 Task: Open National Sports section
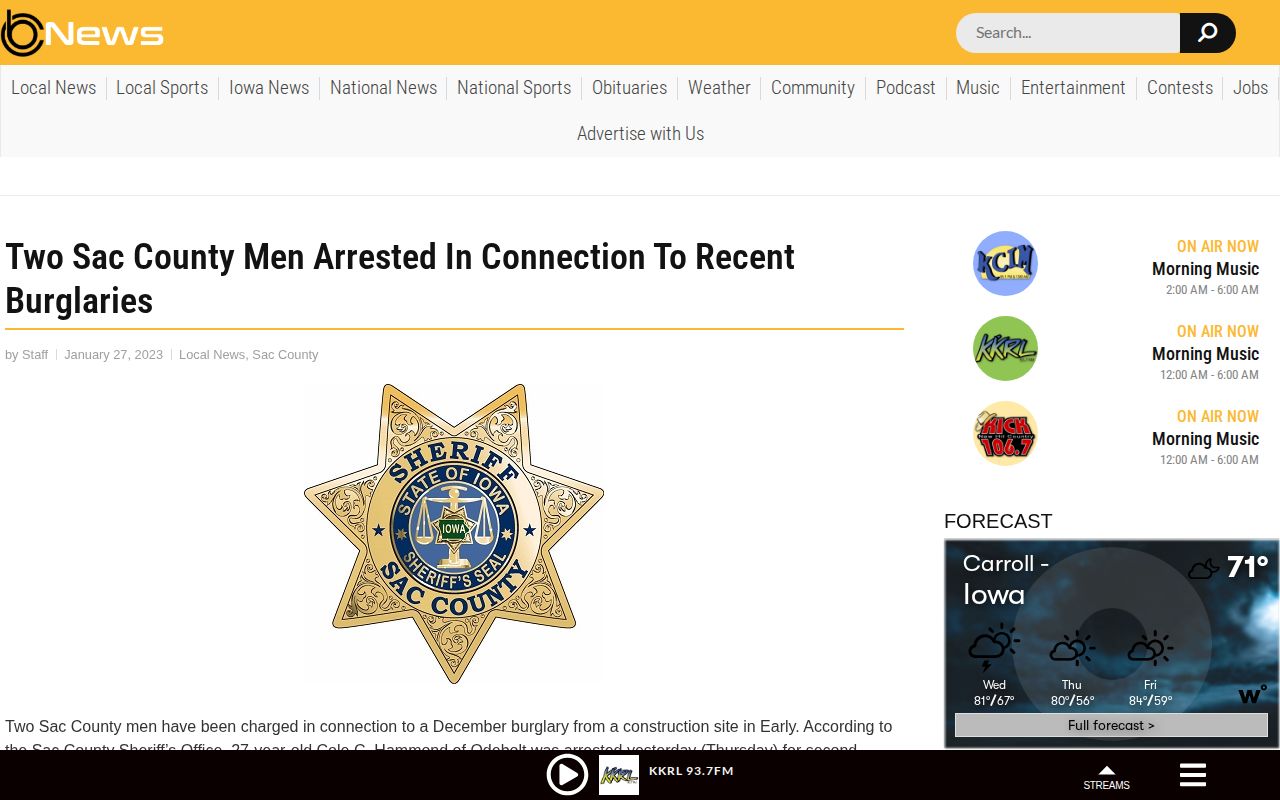pos(514,88)
